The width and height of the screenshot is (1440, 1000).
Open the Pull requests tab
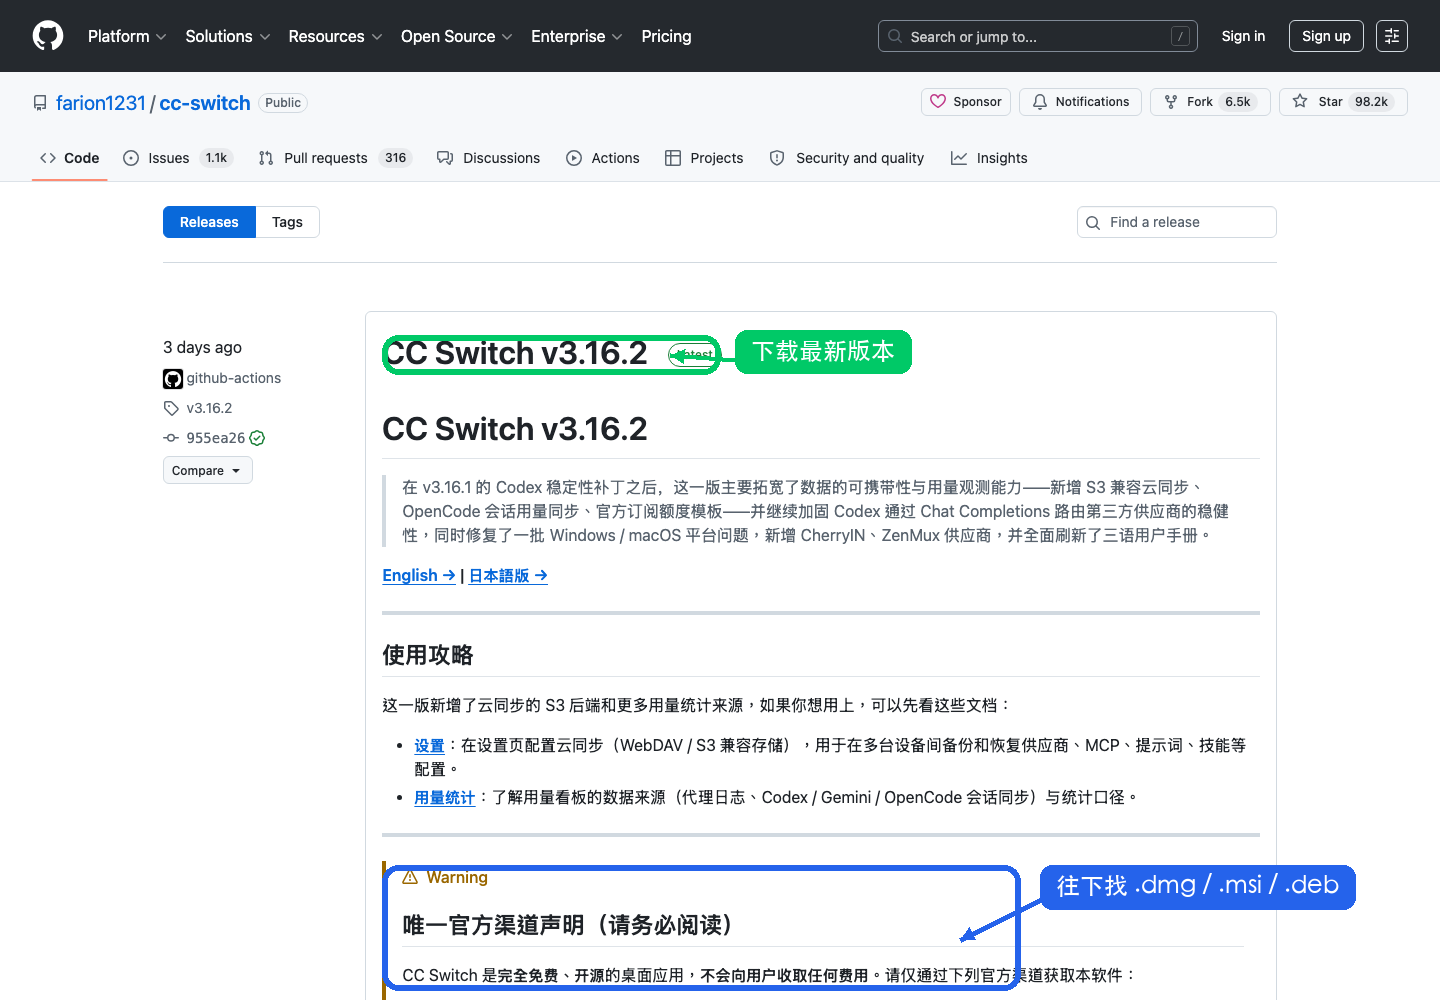tap(335, 158)
